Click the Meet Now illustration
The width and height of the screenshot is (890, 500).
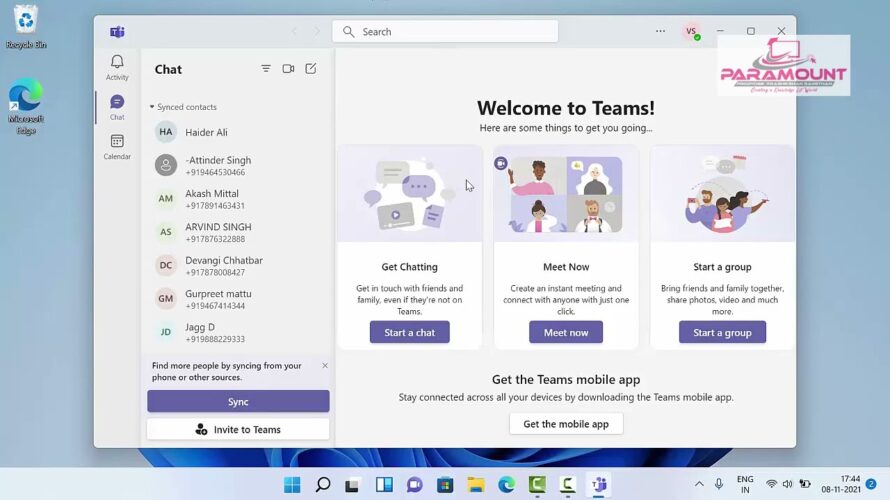566,195
